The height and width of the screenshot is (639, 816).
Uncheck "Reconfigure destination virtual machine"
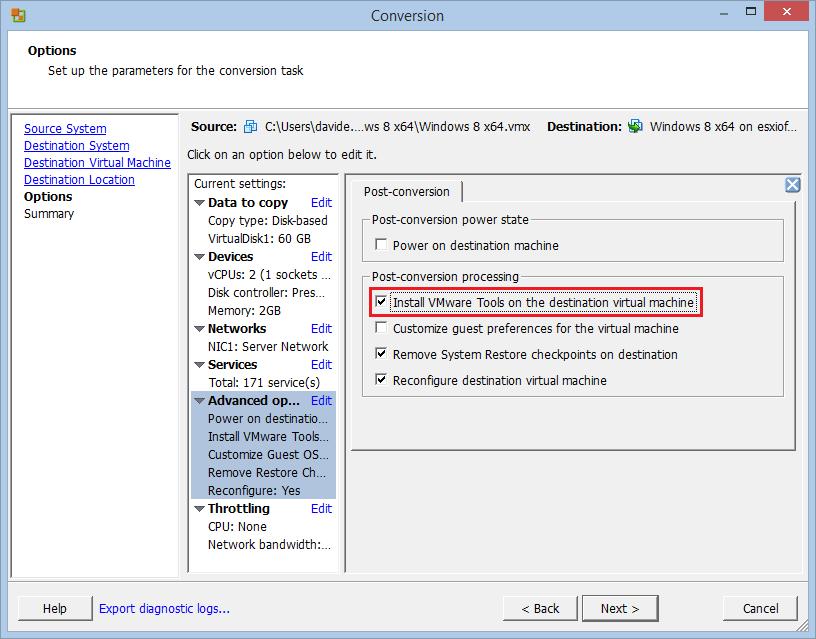click(x=381, y=378)
